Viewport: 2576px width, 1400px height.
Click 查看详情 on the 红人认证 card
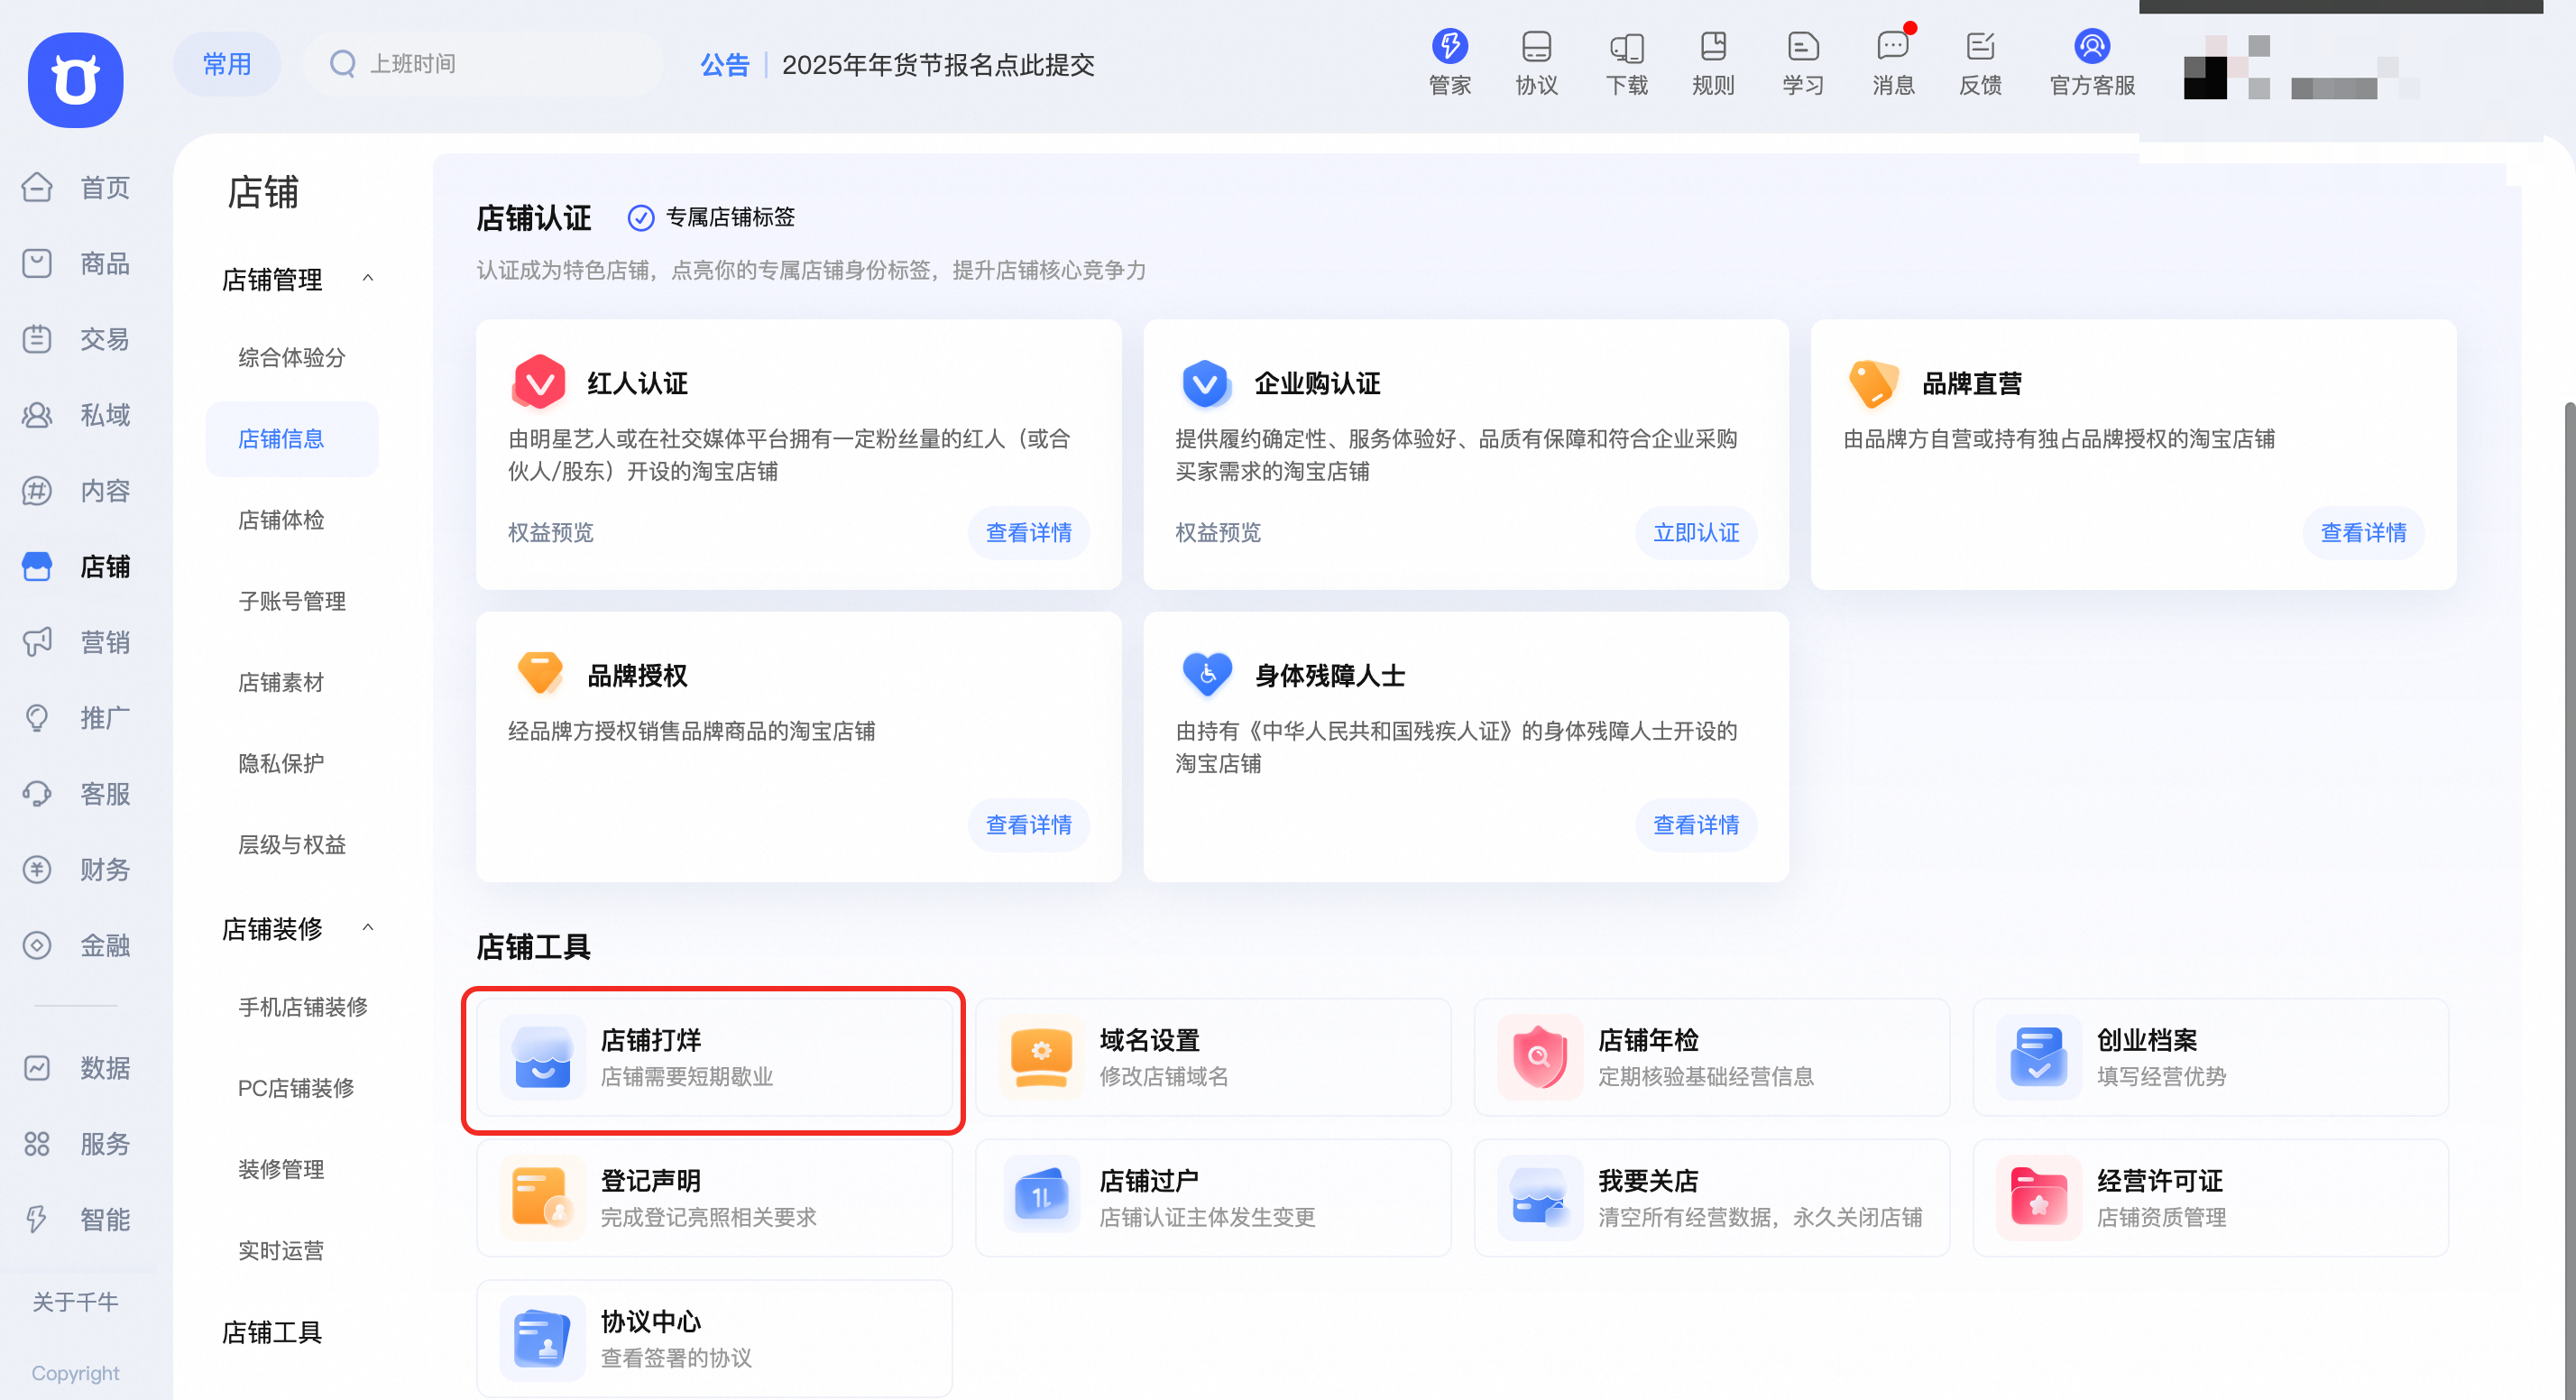coord(1028,532)
